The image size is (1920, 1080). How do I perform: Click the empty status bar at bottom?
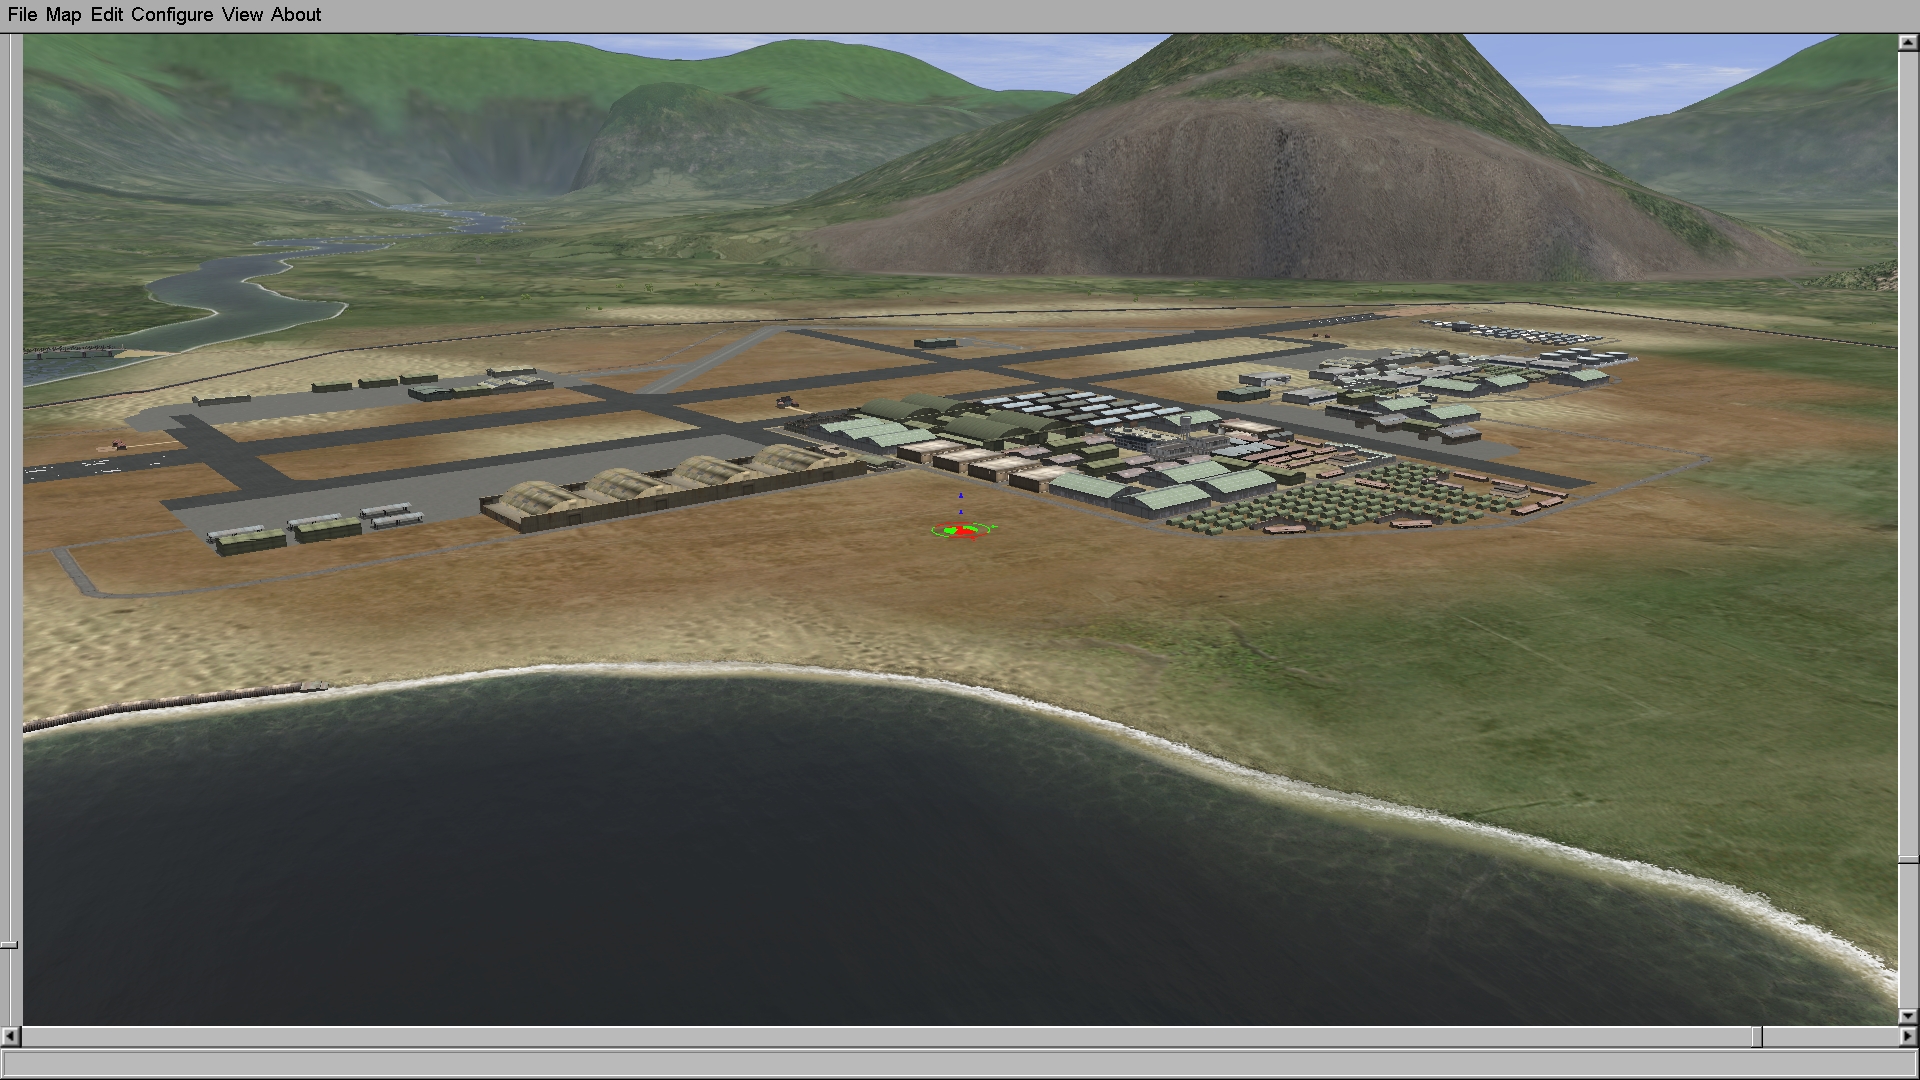[960, 1063]
